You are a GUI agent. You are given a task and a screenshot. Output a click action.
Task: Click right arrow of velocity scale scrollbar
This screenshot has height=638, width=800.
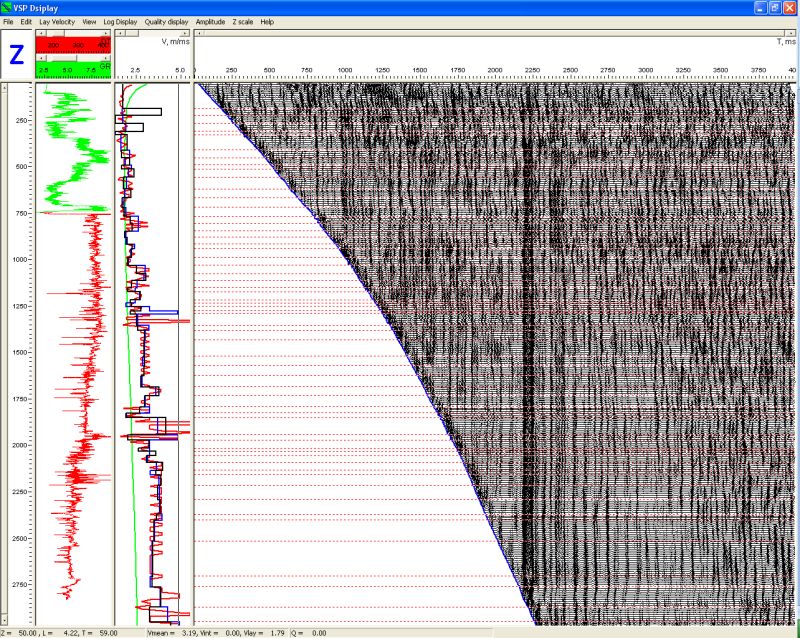pos(186,33)
